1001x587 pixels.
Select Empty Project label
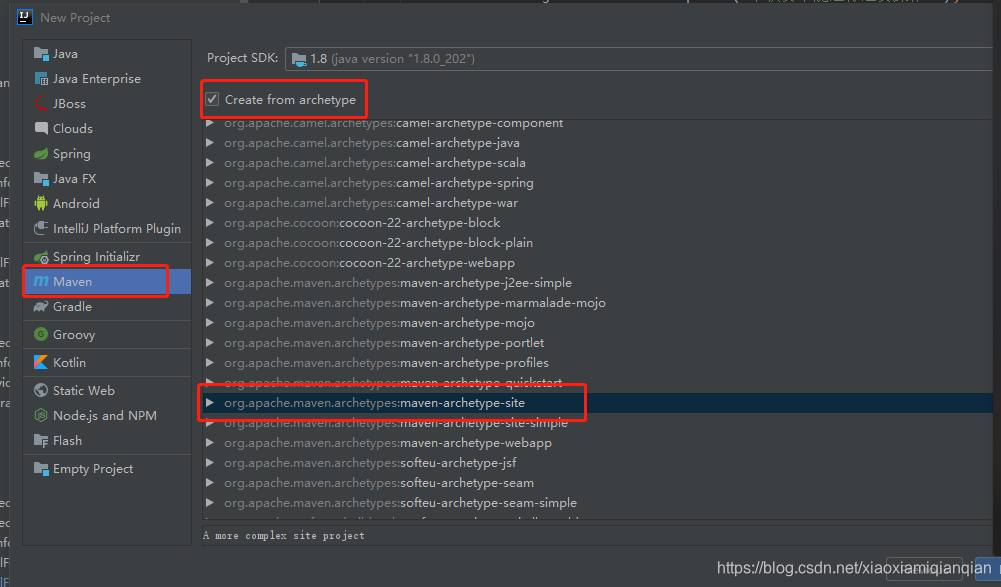point(93,469)
